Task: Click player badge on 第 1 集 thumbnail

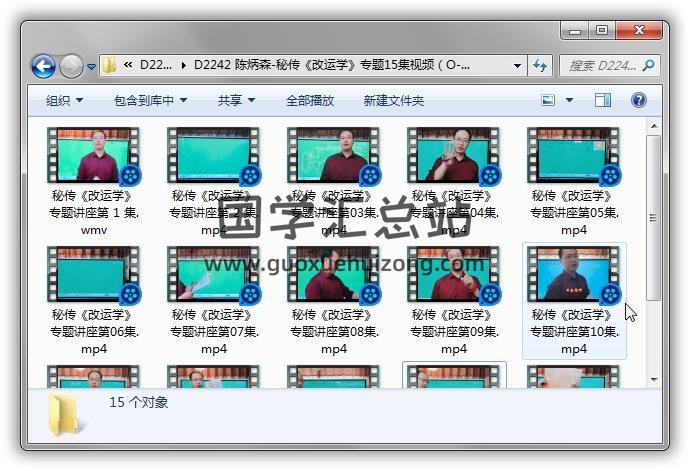Action: click(x=130, y=176)
